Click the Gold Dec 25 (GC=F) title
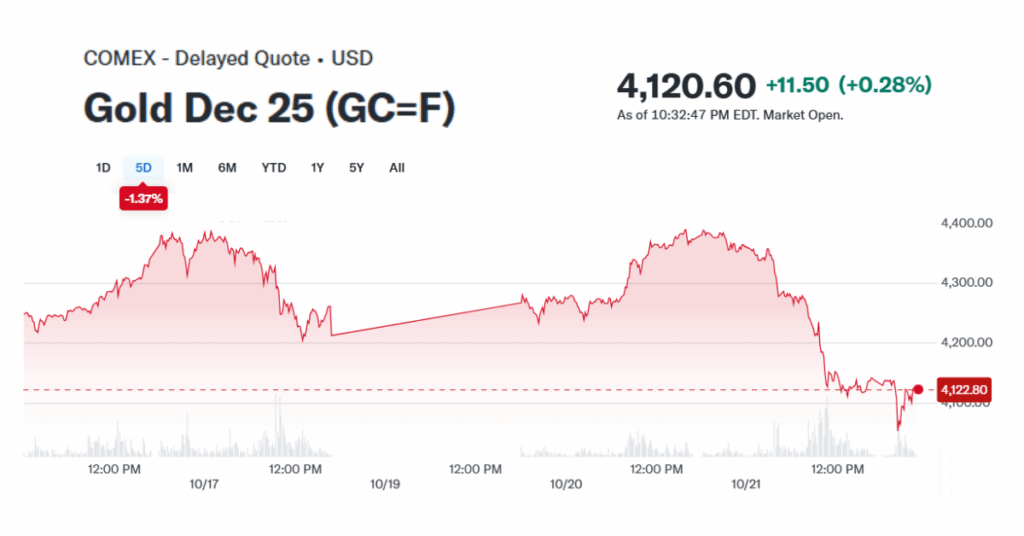Image resolution: width=1024 pixels, height=536 pixels. tap(269, 108)
